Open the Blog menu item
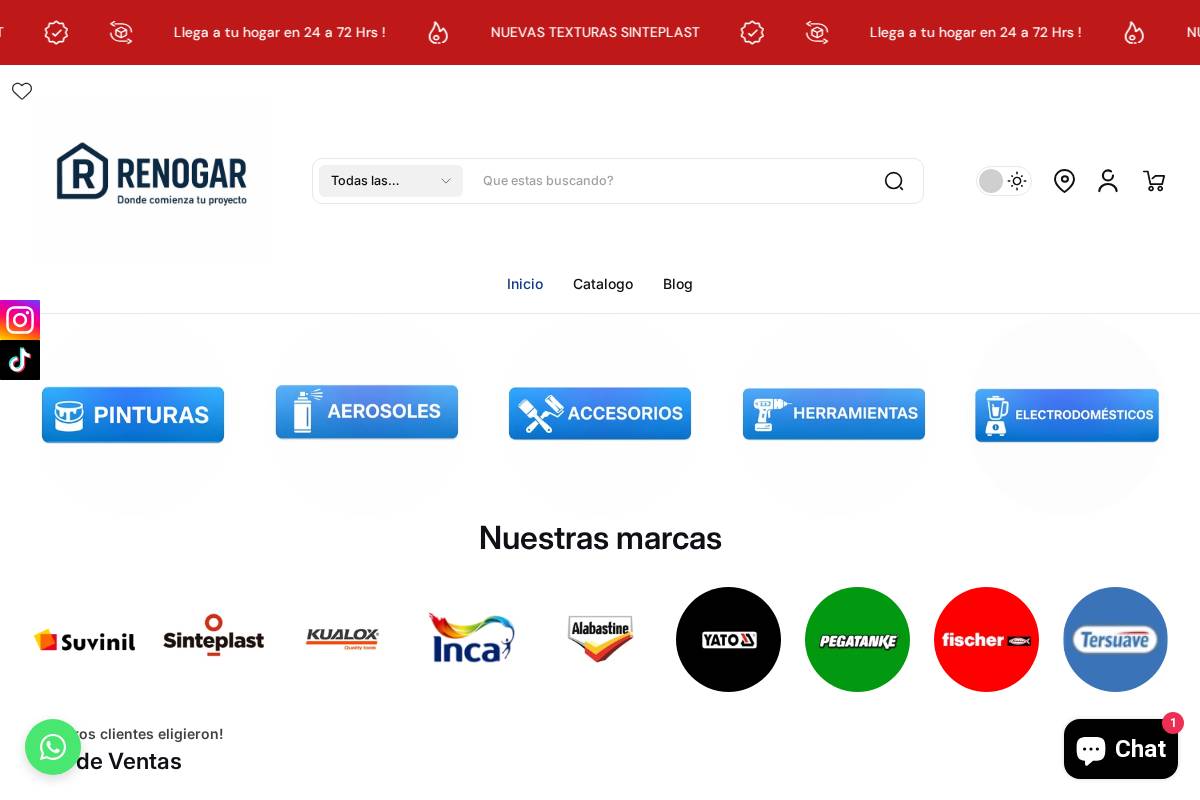This screenshot has height=800, width=1200. (678, 284)
